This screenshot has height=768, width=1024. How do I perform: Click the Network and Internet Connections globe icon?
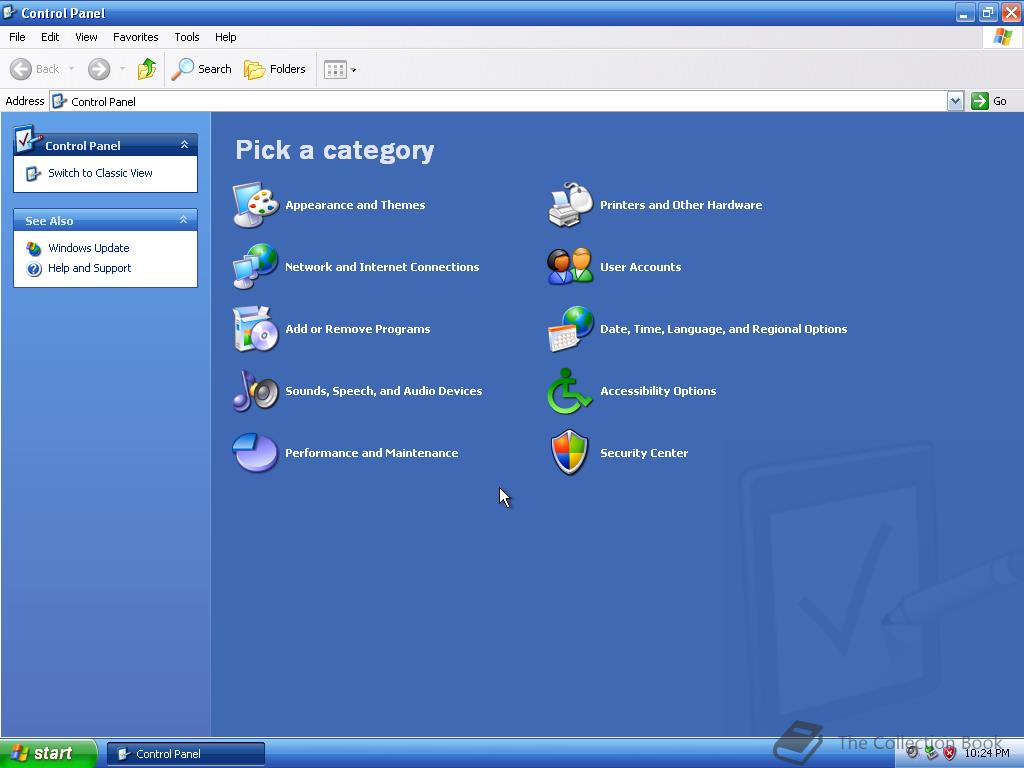(x=255, y=266)
